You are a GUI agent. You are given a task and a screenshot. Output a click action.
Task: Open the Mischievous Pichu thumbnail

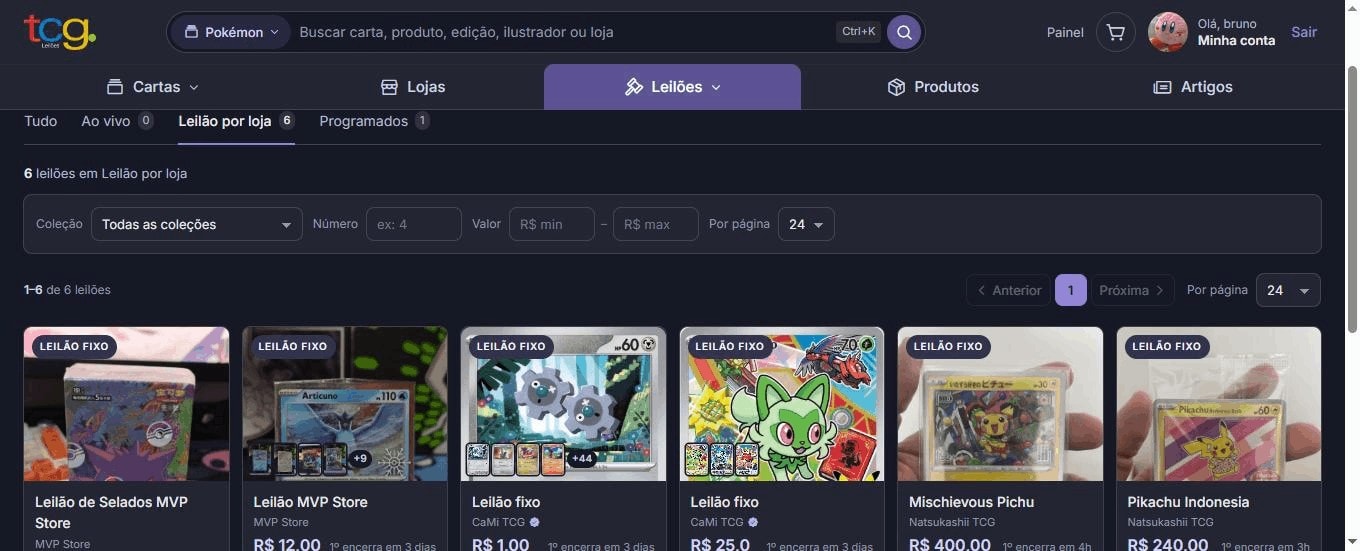pyautogui.click(x=1001, y=404)
